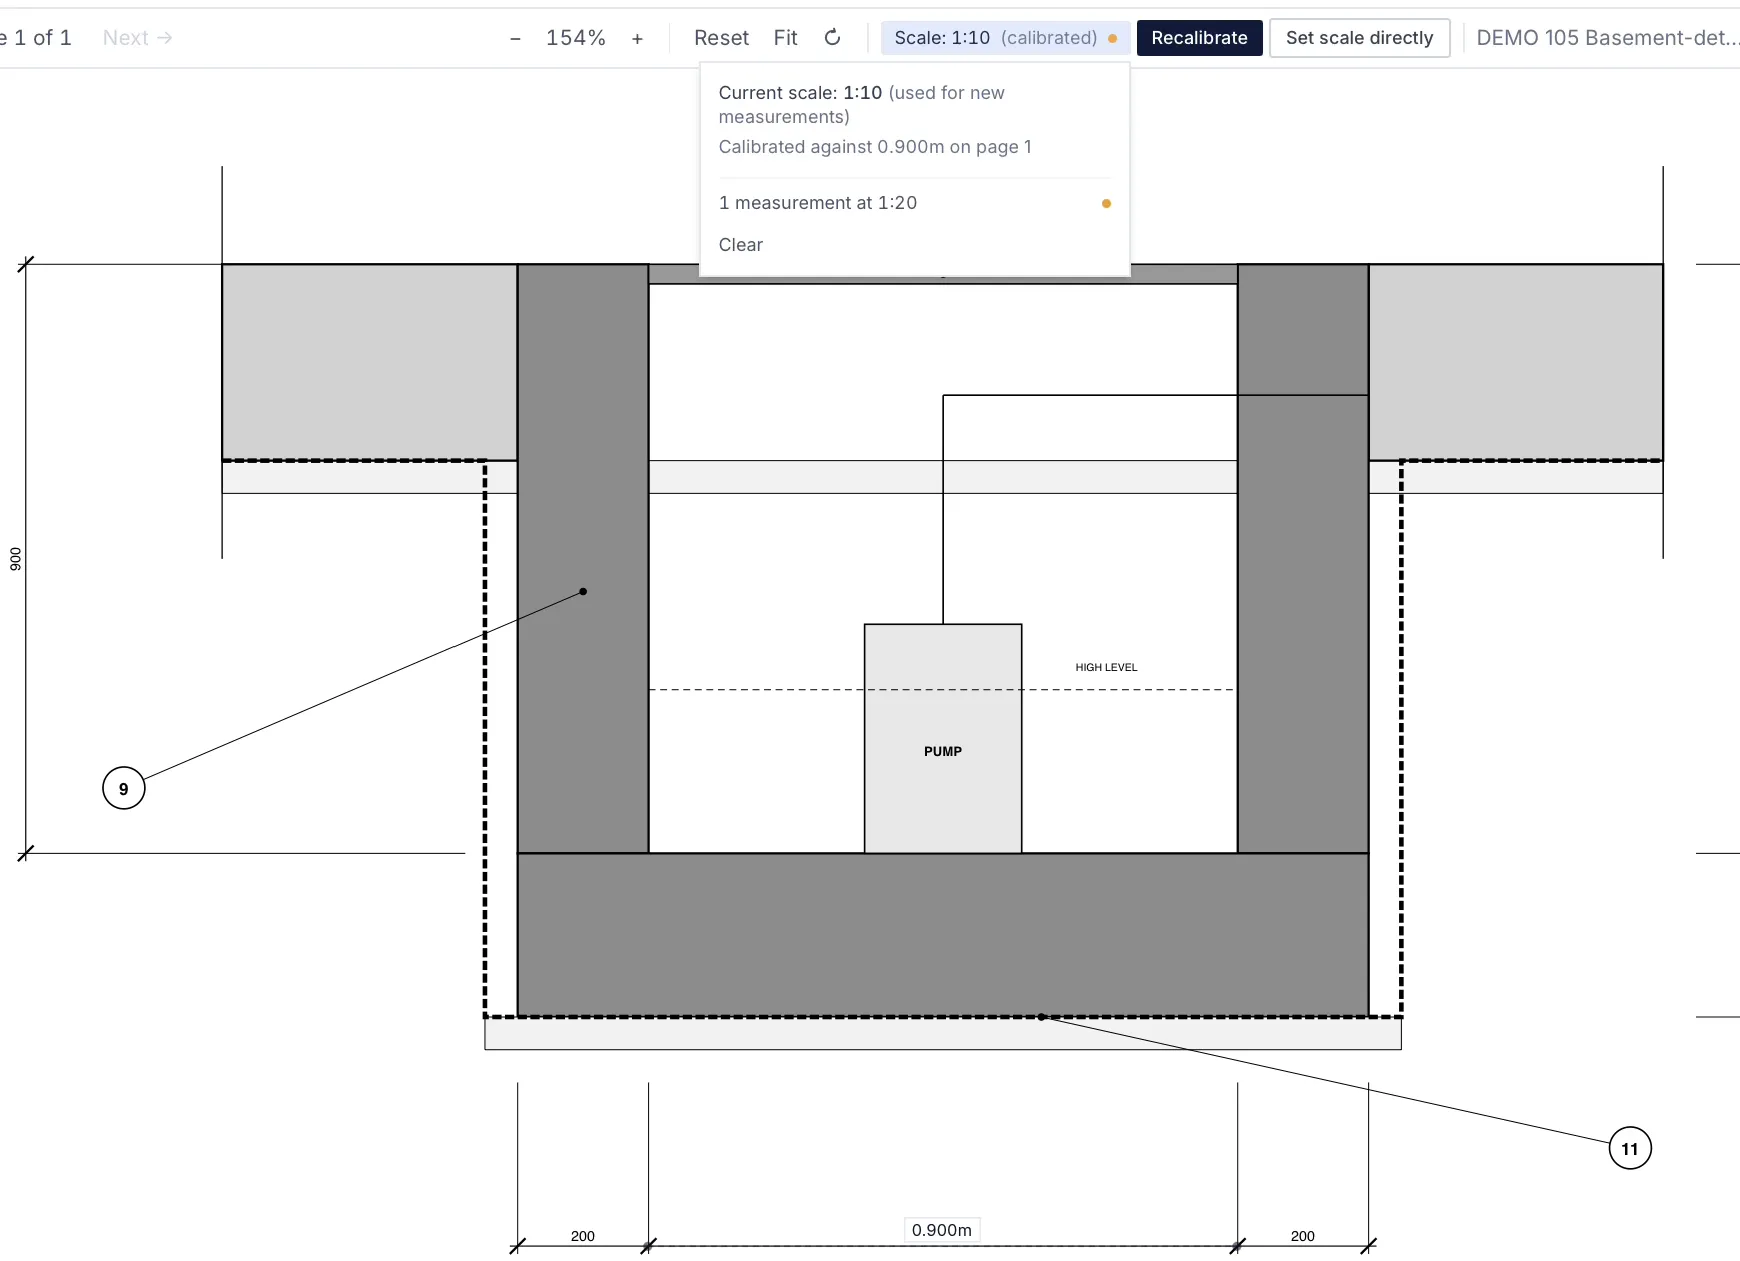Click the zoom out minus button

tap(515, 38)
